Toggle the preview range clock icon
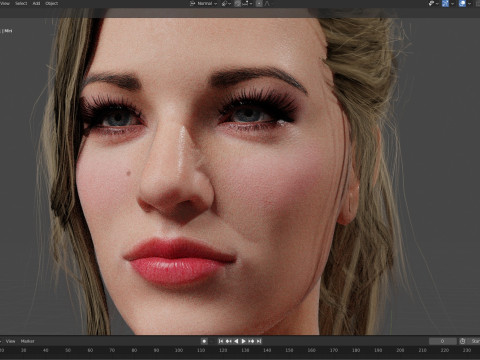 (x=463, y=341)
